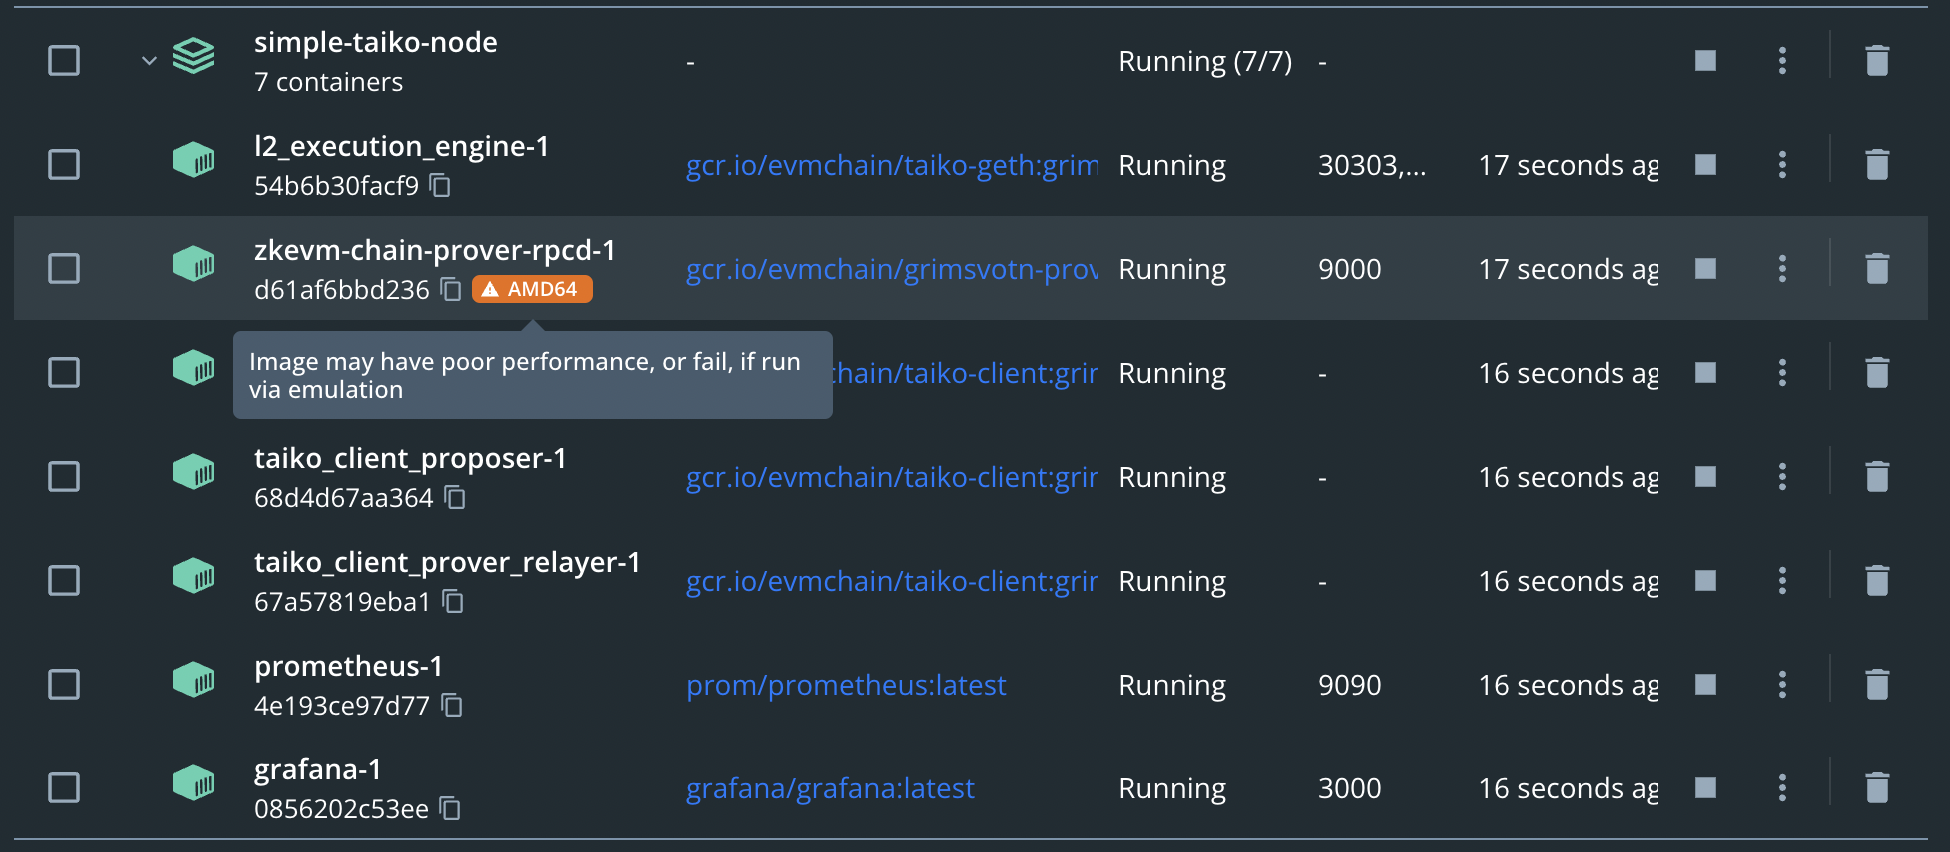Open the prom/prometheus:latest image link
The image size is (1950, 852).
coord(845,685)
